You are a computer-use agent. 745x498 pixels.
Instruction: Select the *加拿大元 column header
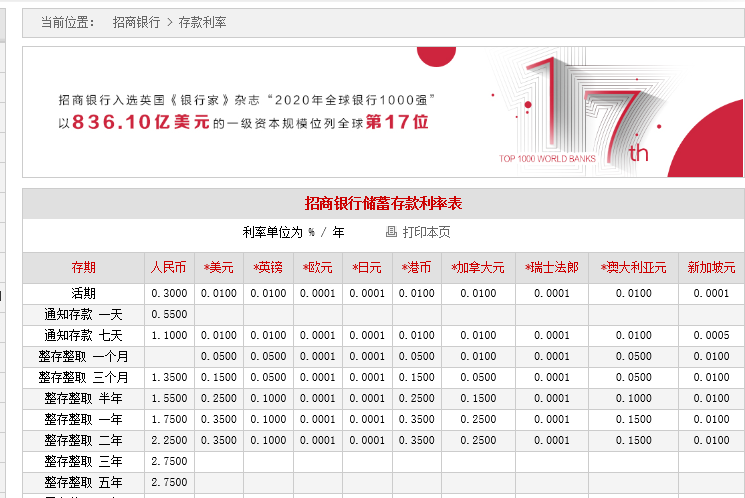click(x=478, y=268)
